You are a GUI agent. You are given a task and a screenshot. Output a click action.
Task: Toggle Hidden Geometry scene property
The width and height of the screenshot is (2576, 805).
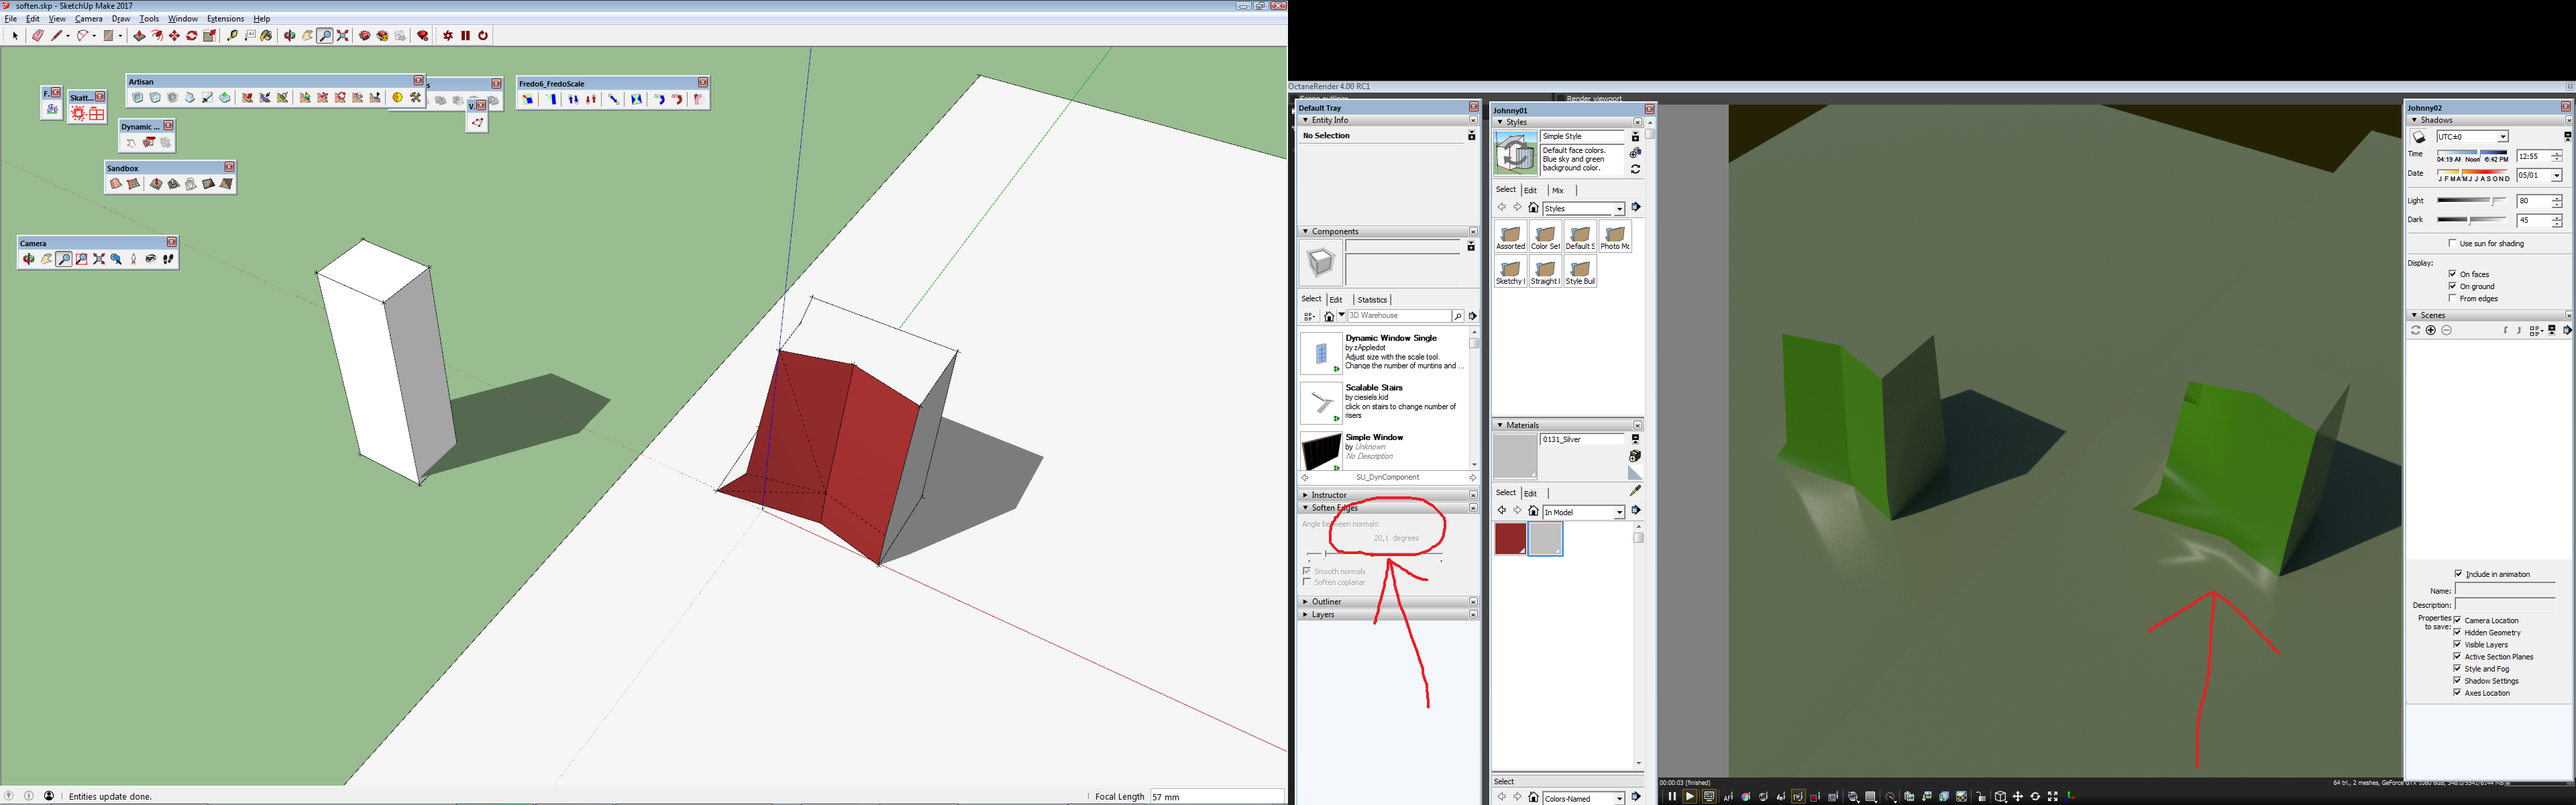pos(2457,632)
